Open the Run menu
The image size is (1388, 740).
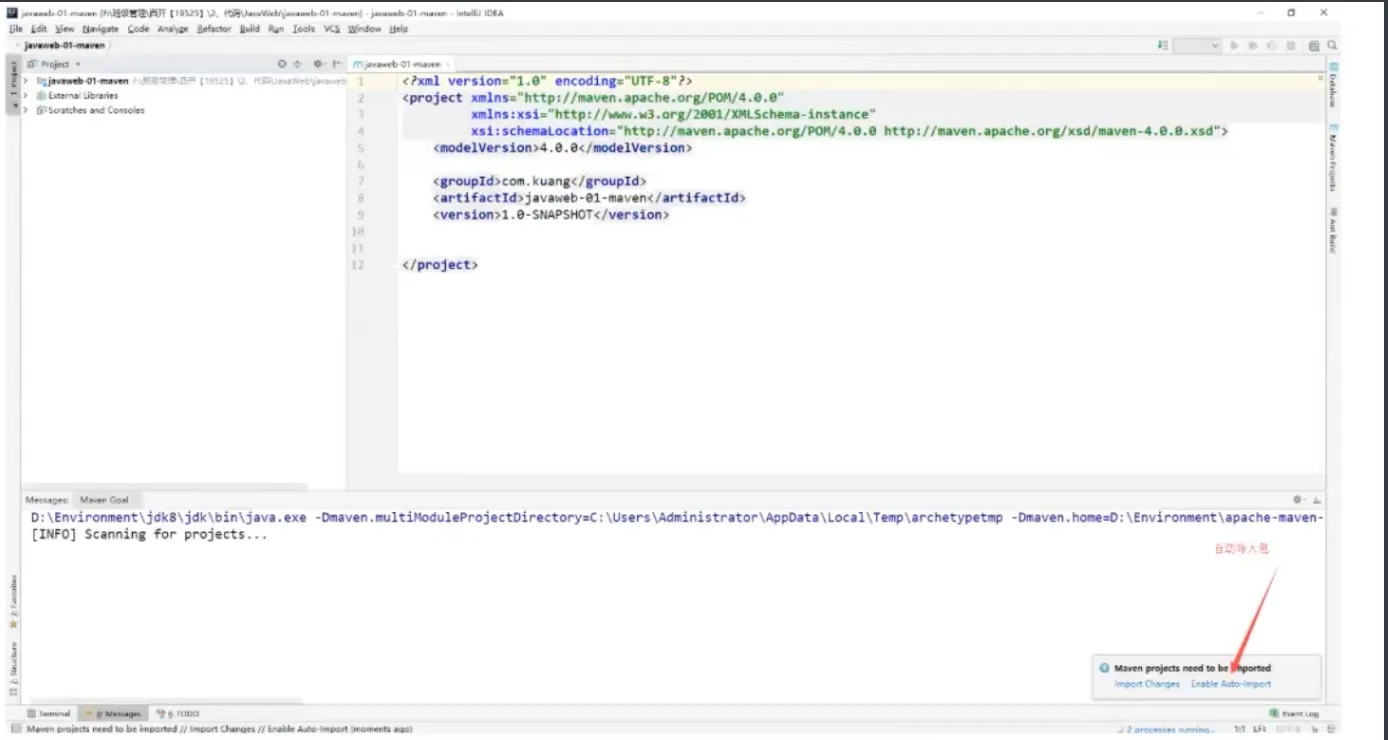(276, 29)
